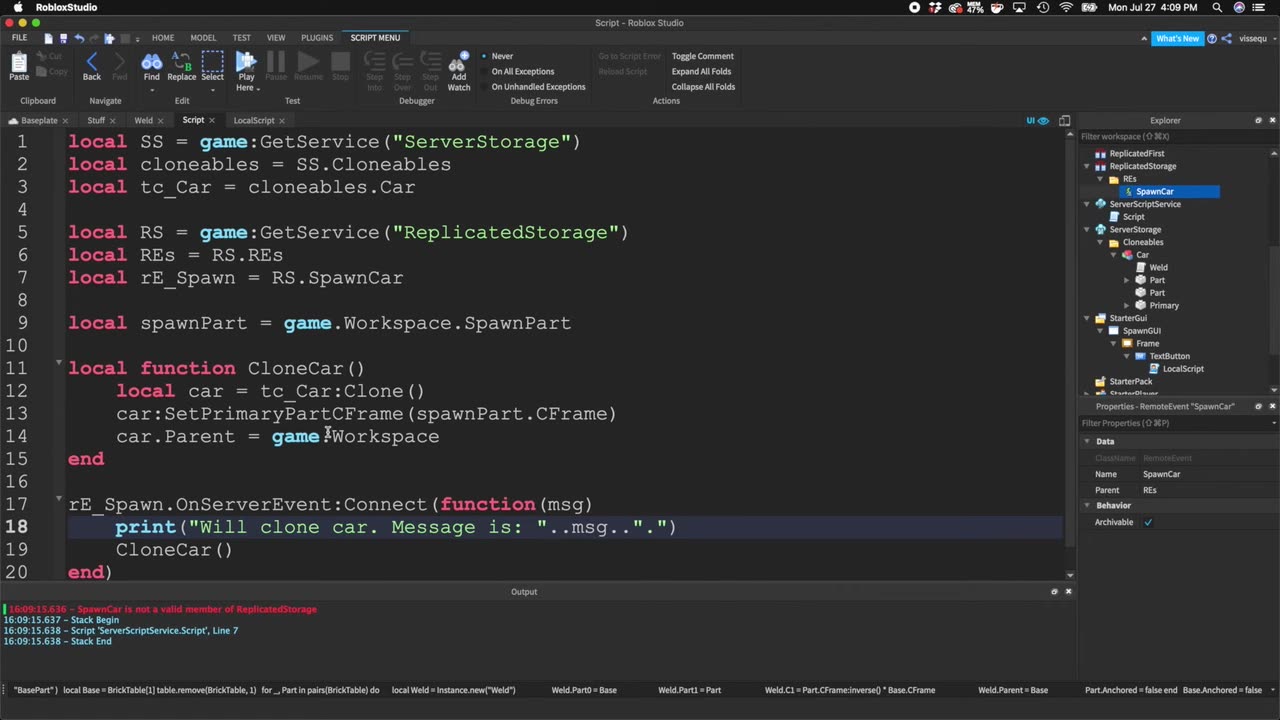Toggle the Archivable checkbox
This screenshot has height=720, width=1280.
(1148, 522)
